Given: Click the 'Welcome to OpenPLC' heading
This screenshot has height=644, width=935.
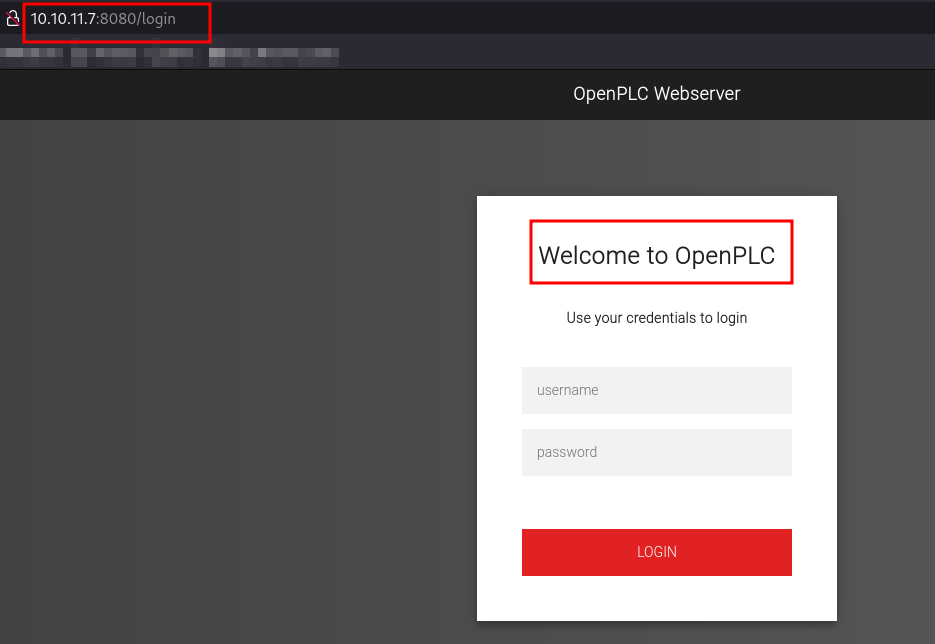Looking at the screenshot, I should pos(657,255).
